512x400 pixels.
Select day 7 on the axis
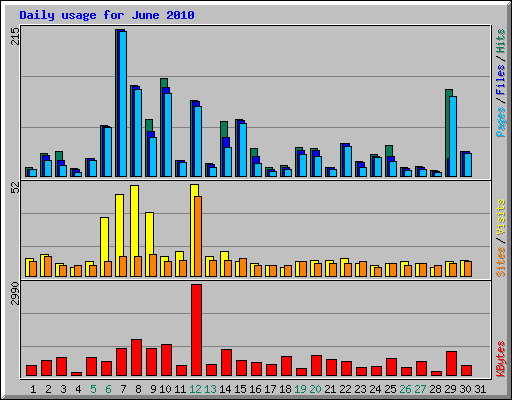point(123,389)
